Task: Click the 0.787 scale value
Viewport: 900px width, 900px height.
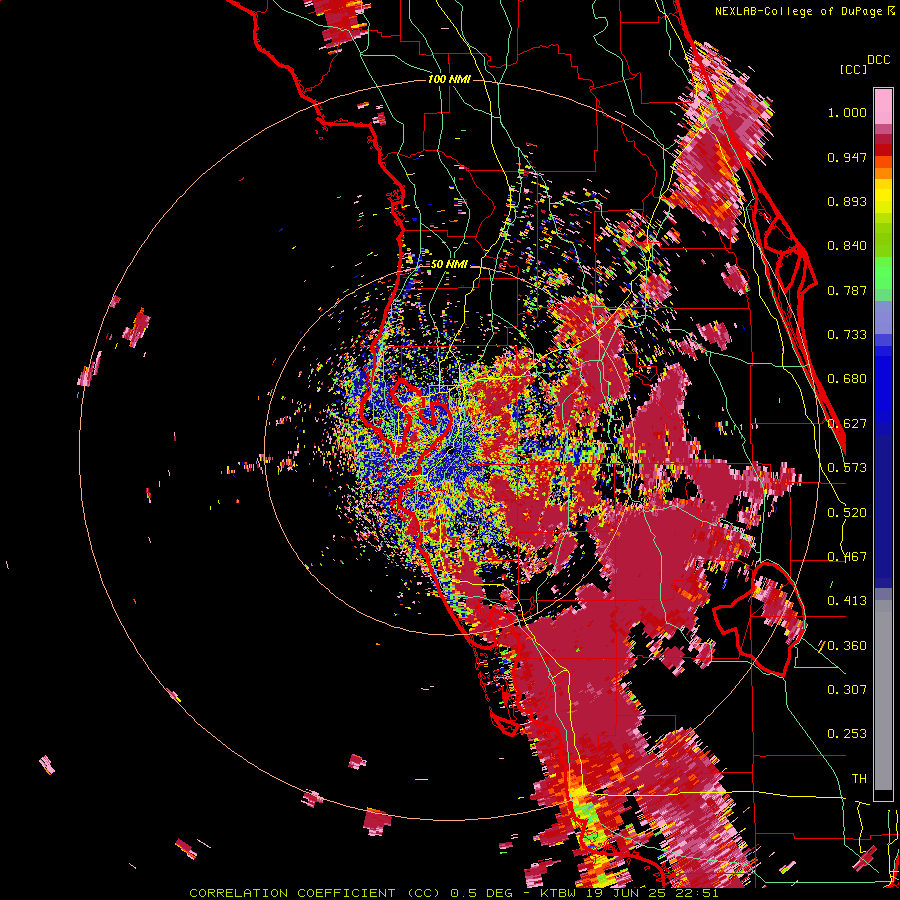Action: [847, 290]
